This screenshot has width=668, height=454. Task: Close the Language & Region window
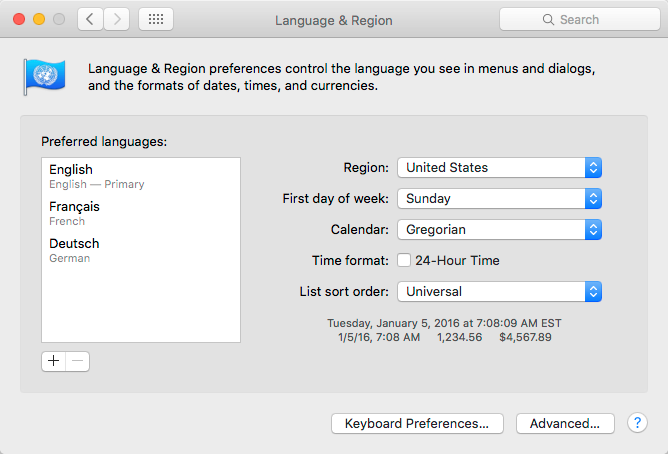coord(20,19)
